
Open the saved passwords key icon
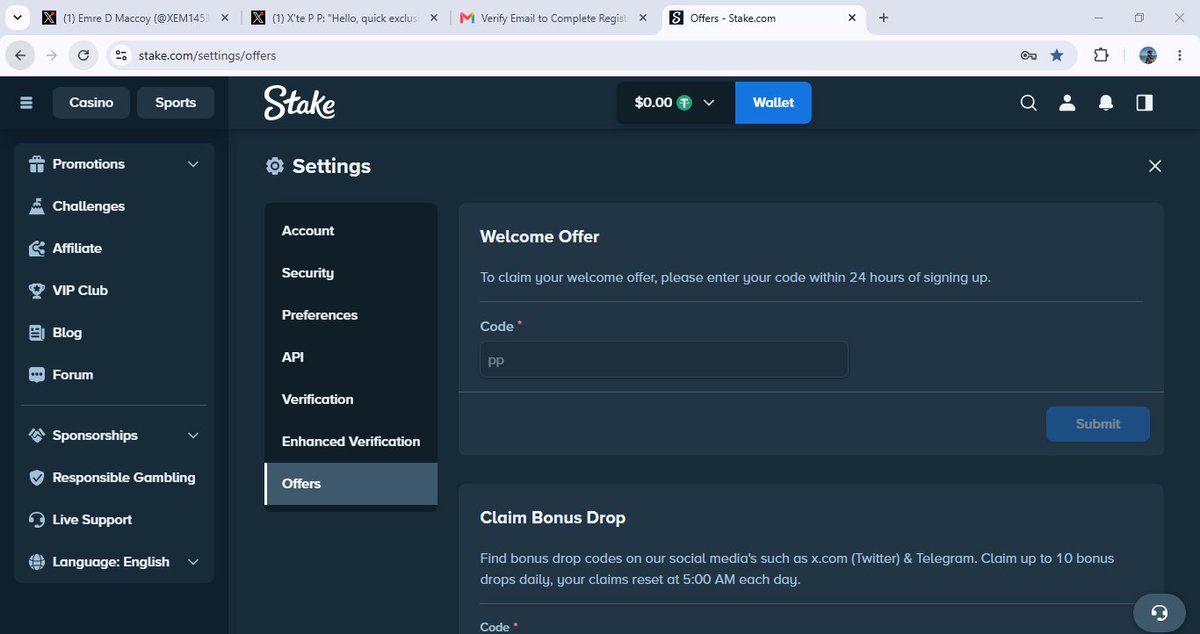pos(1028,56)
